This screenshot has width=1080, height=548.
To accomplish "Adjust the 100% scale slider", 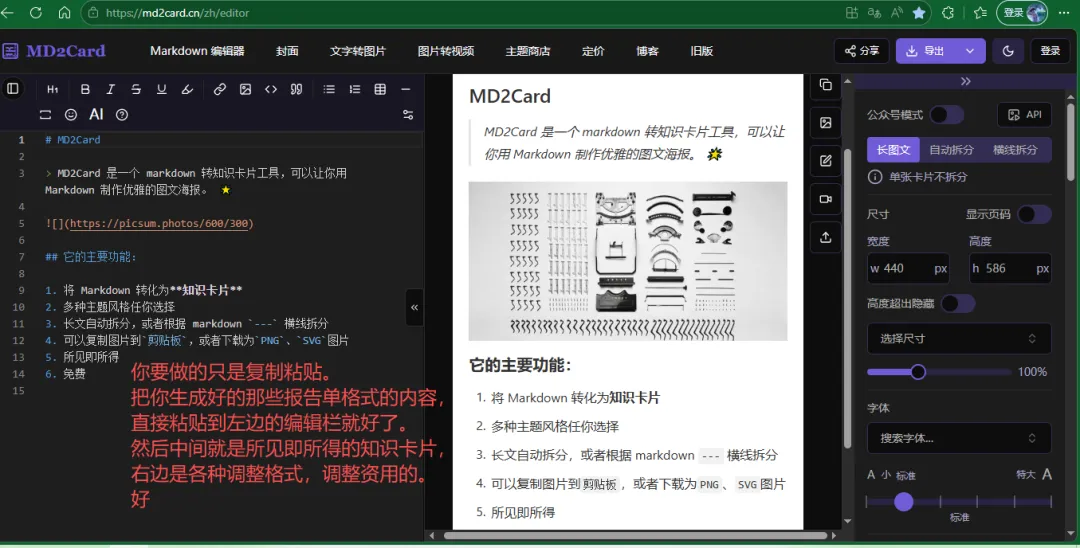I will point(917,372).
